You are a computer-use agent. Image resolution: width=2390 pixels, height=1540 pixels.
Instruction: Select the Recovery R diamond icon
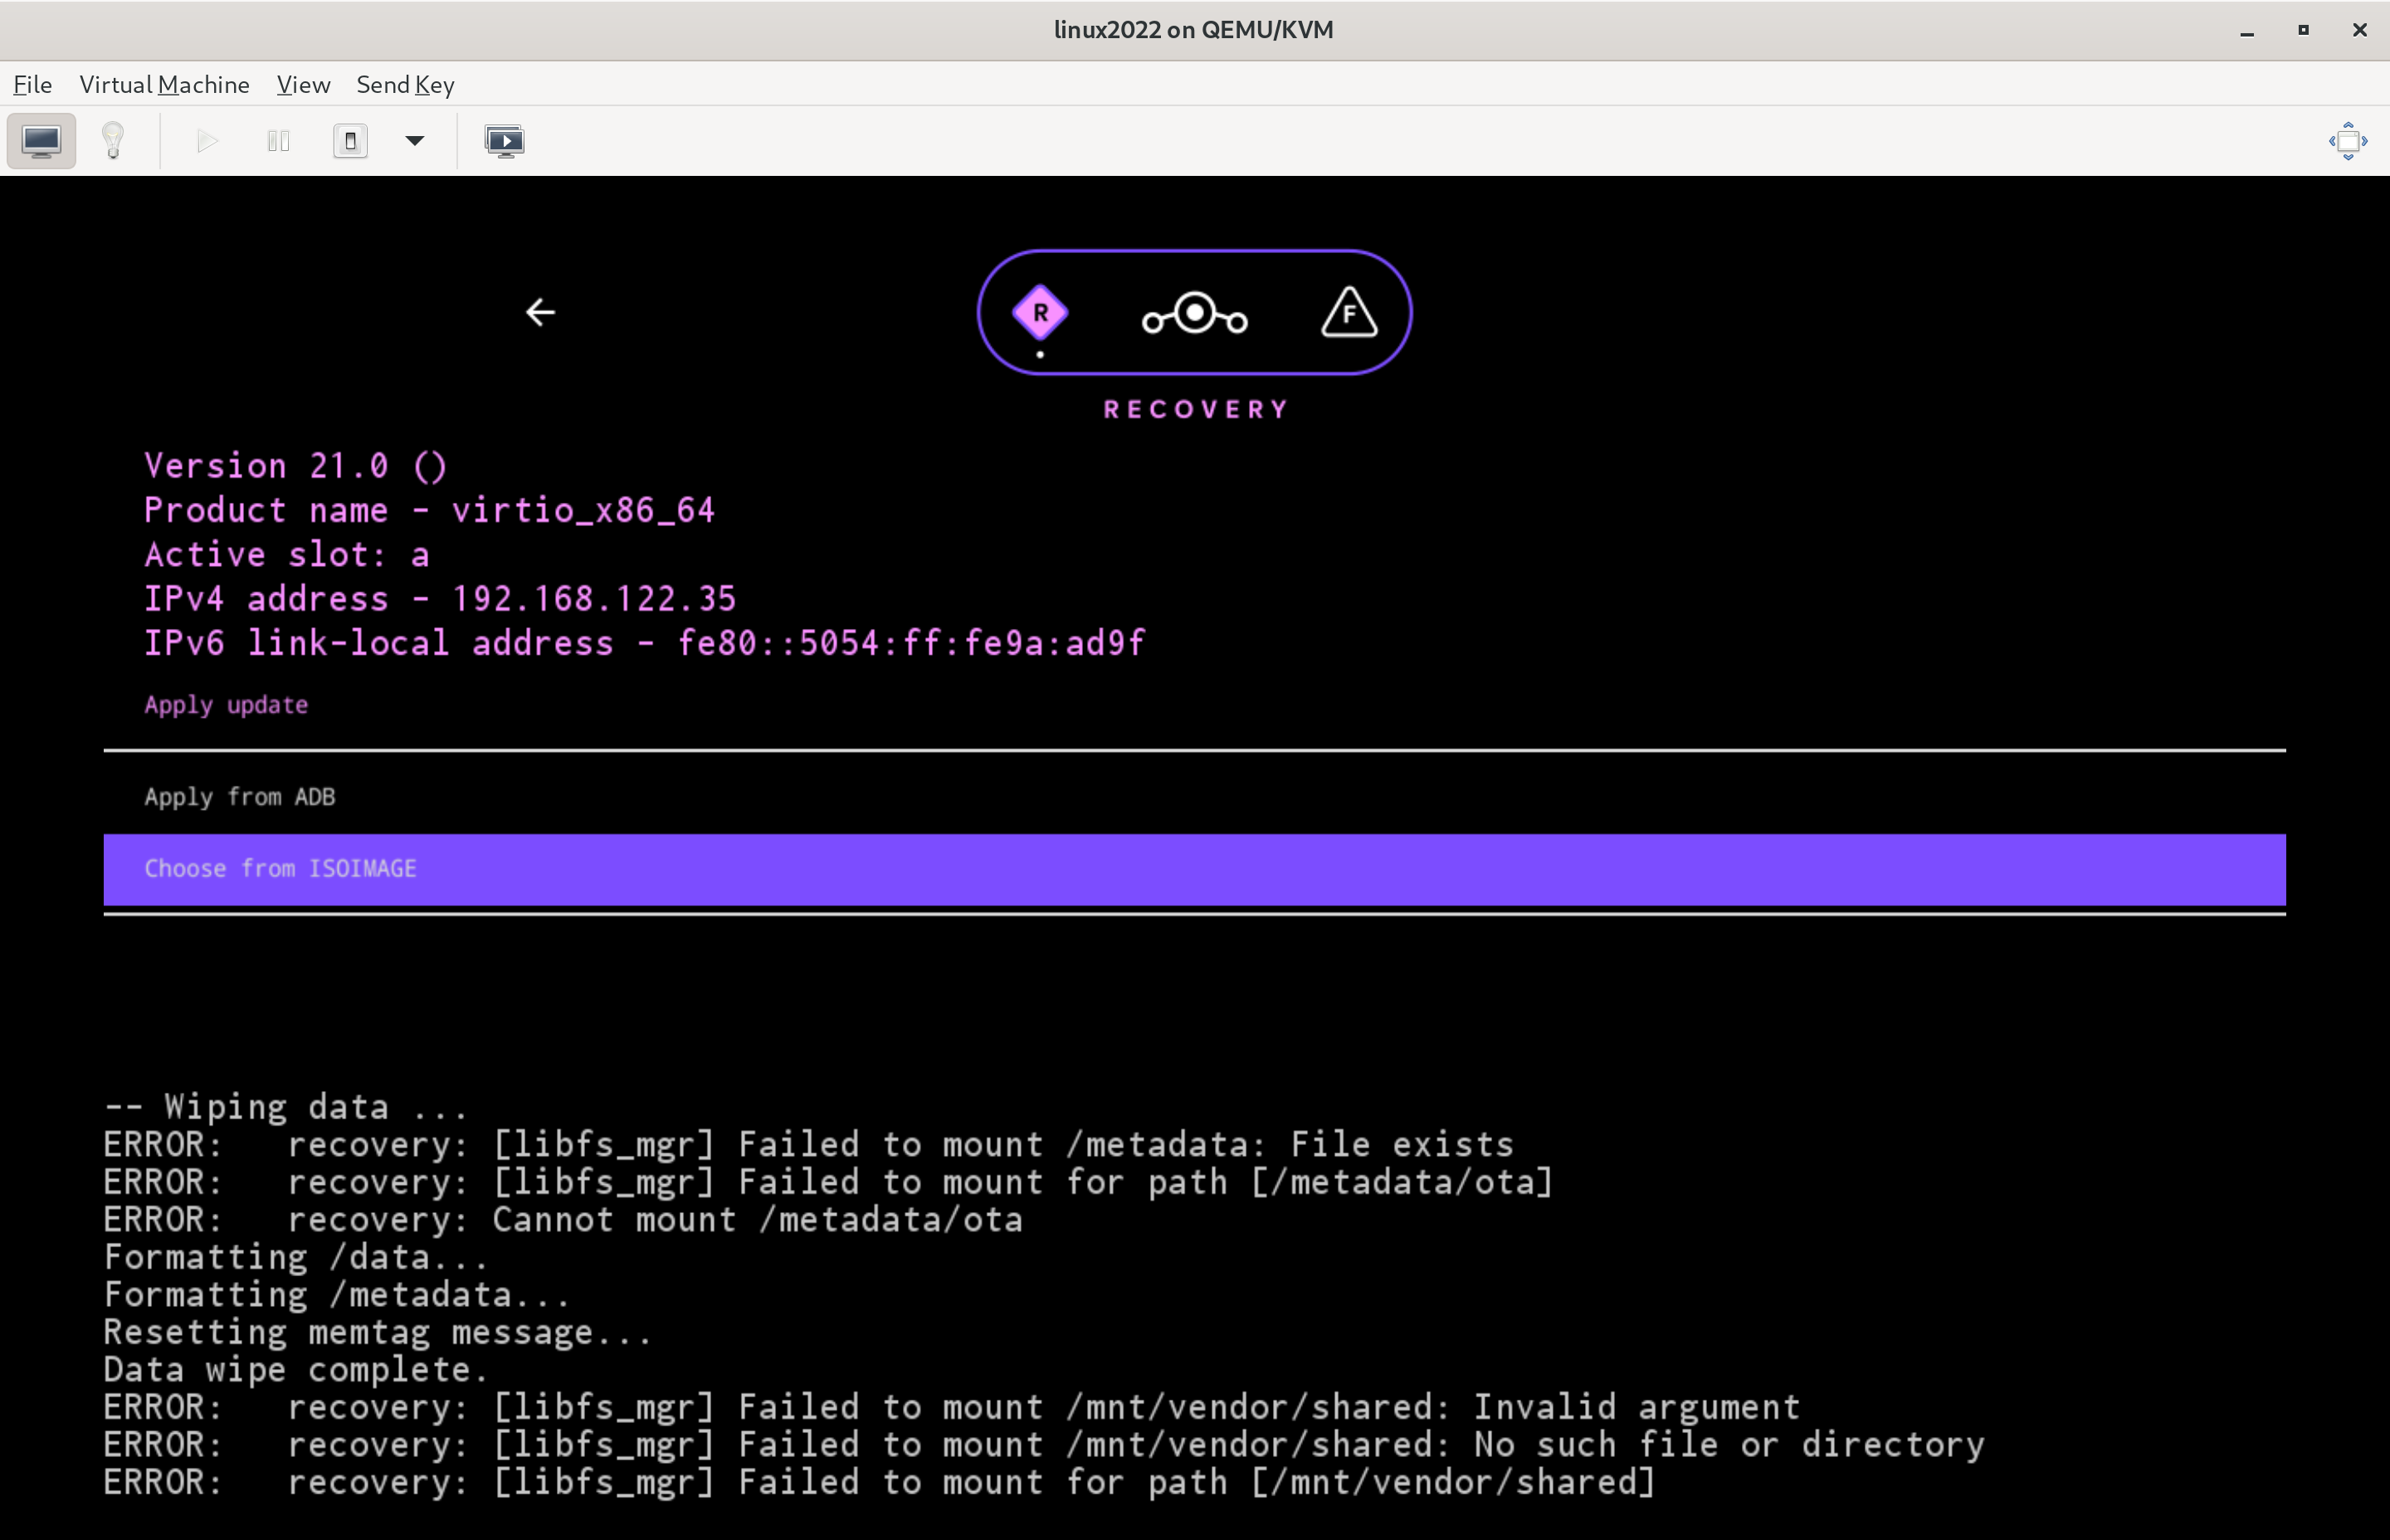1040,313
